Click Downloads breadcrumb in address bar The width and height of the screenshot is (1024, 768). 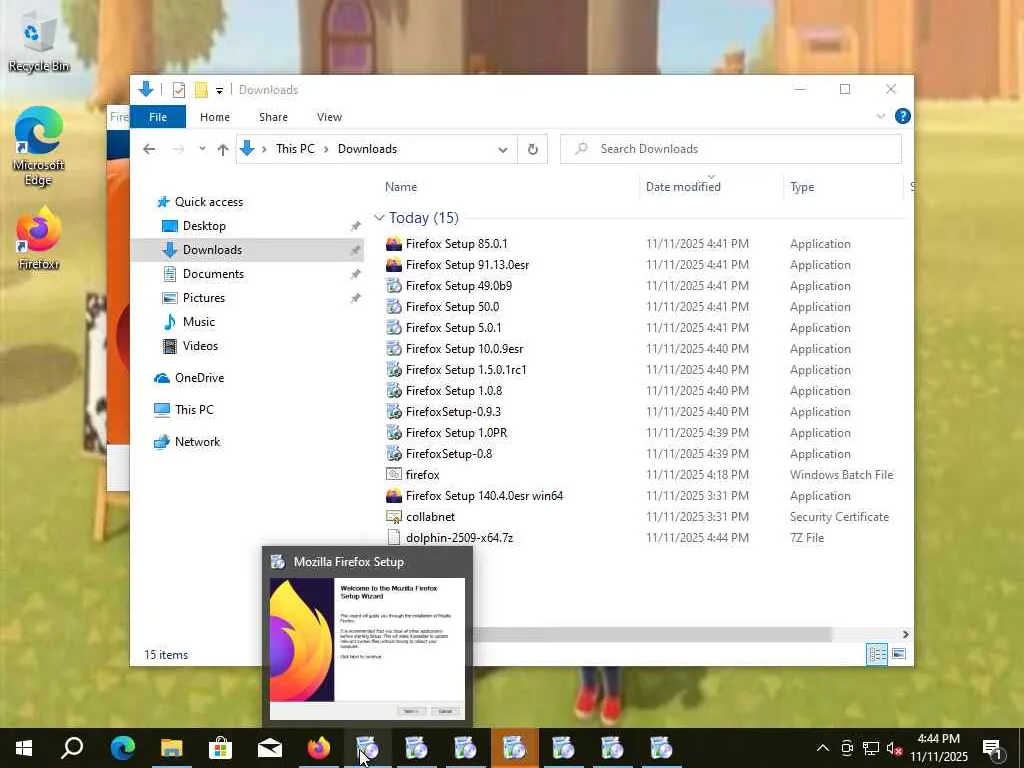click(x=367, y=149)
